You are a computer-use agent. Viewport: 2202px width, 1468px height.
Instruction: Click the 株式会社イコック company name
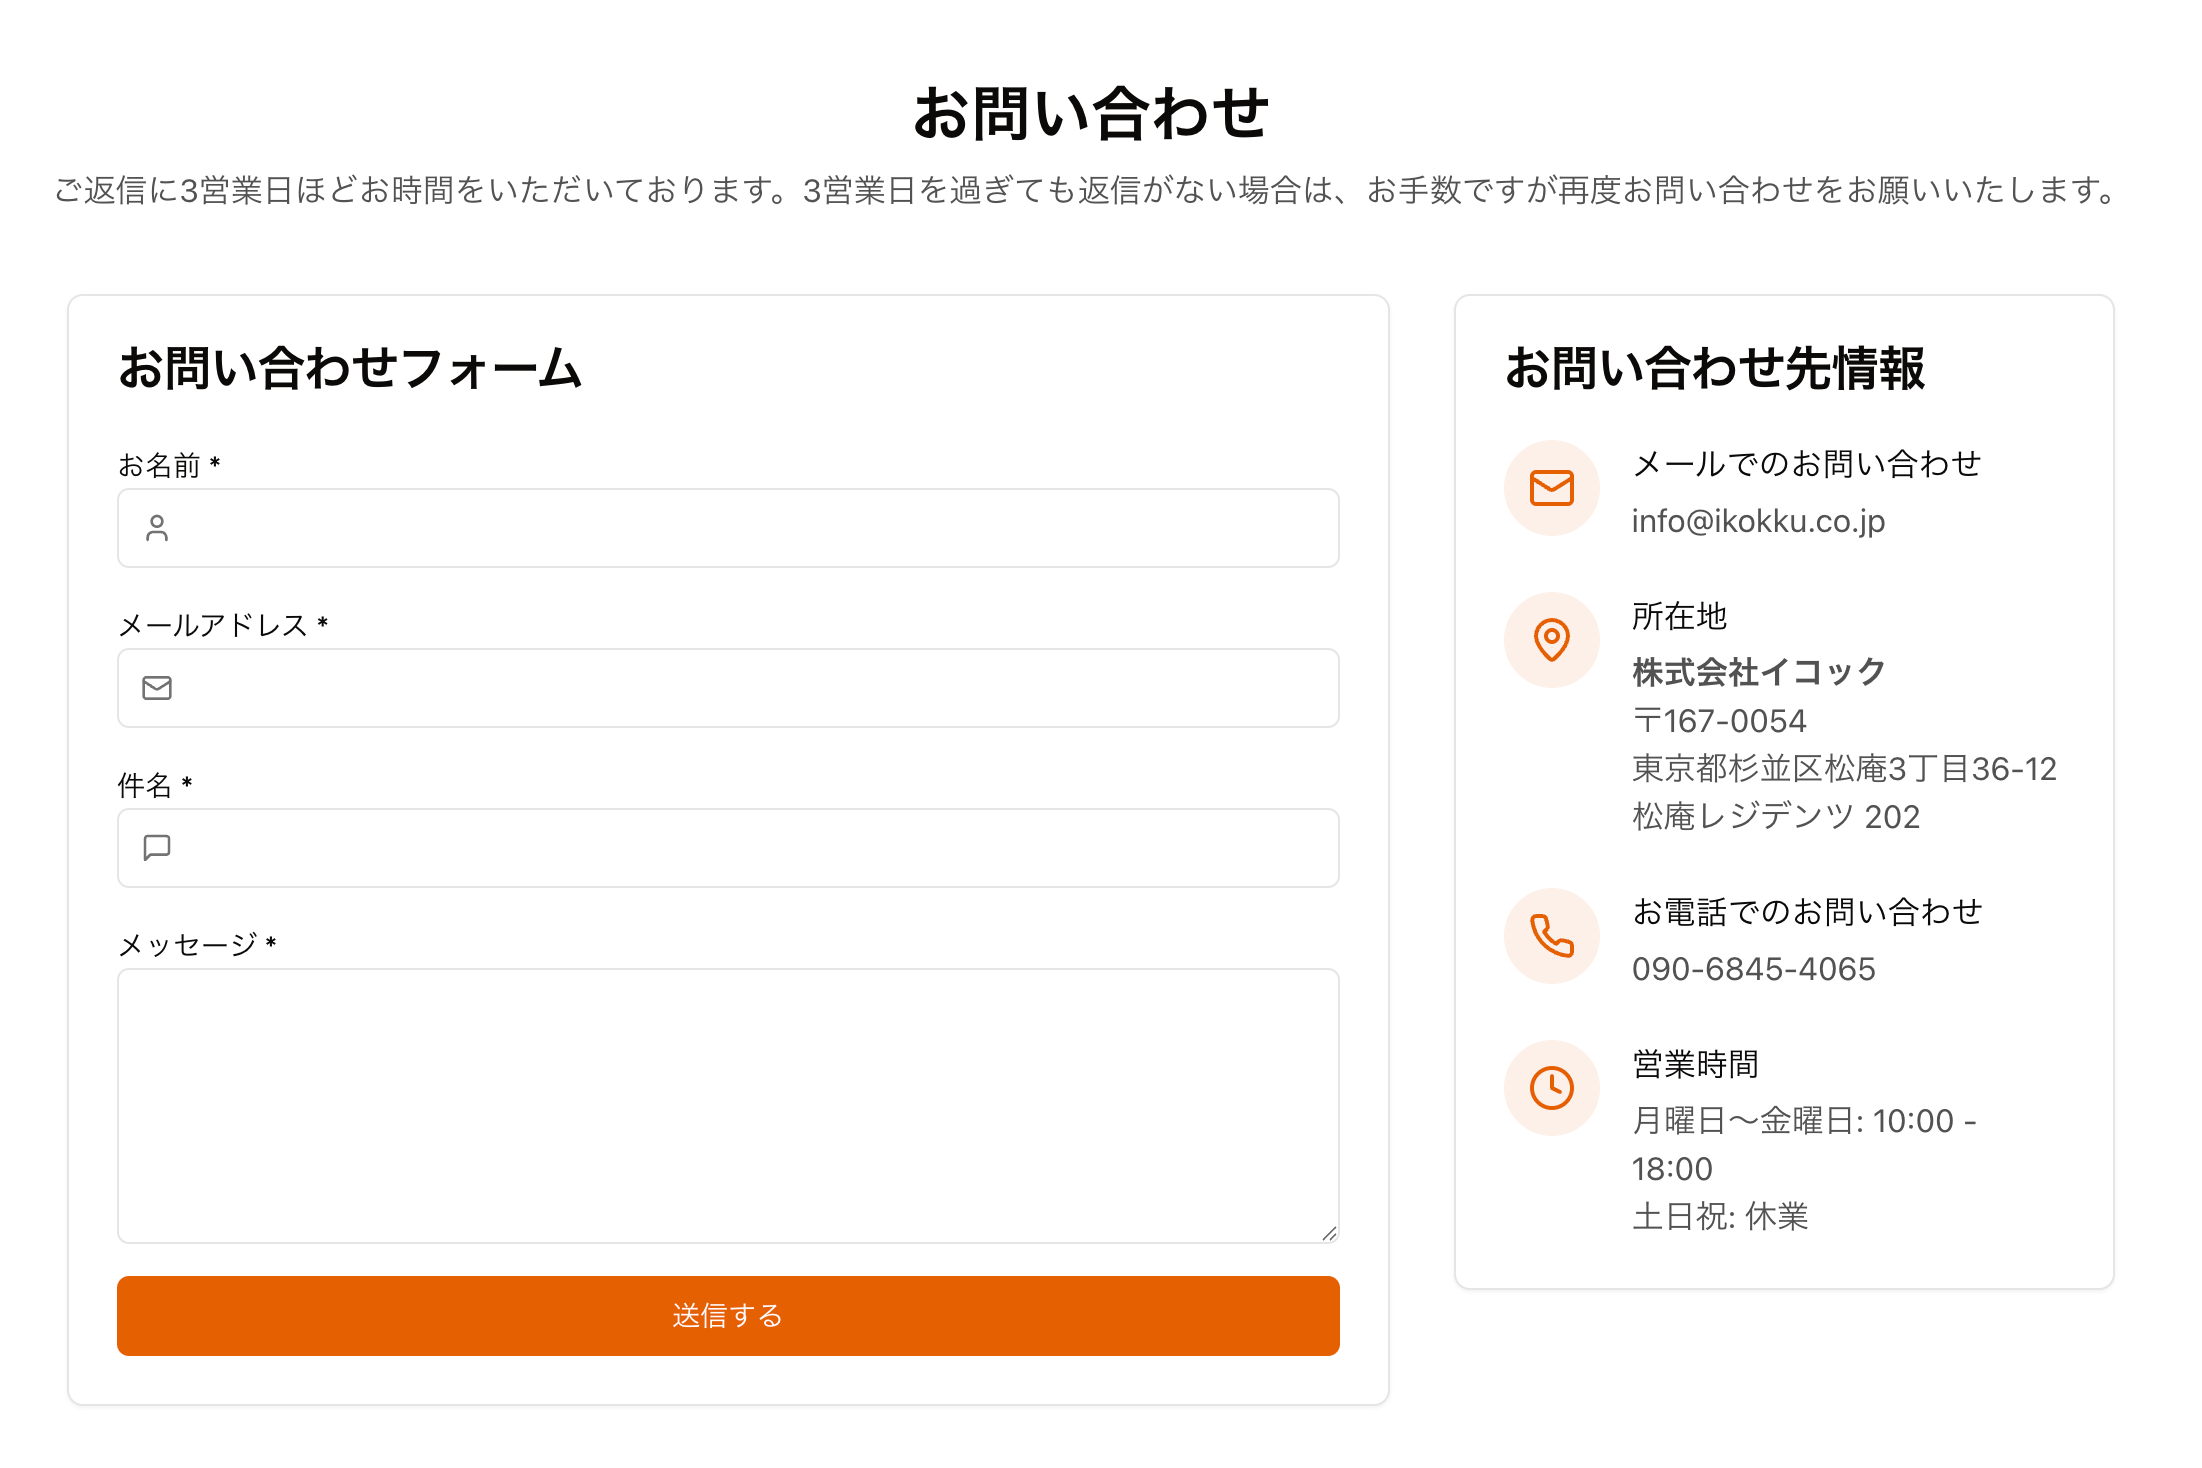1758,672
